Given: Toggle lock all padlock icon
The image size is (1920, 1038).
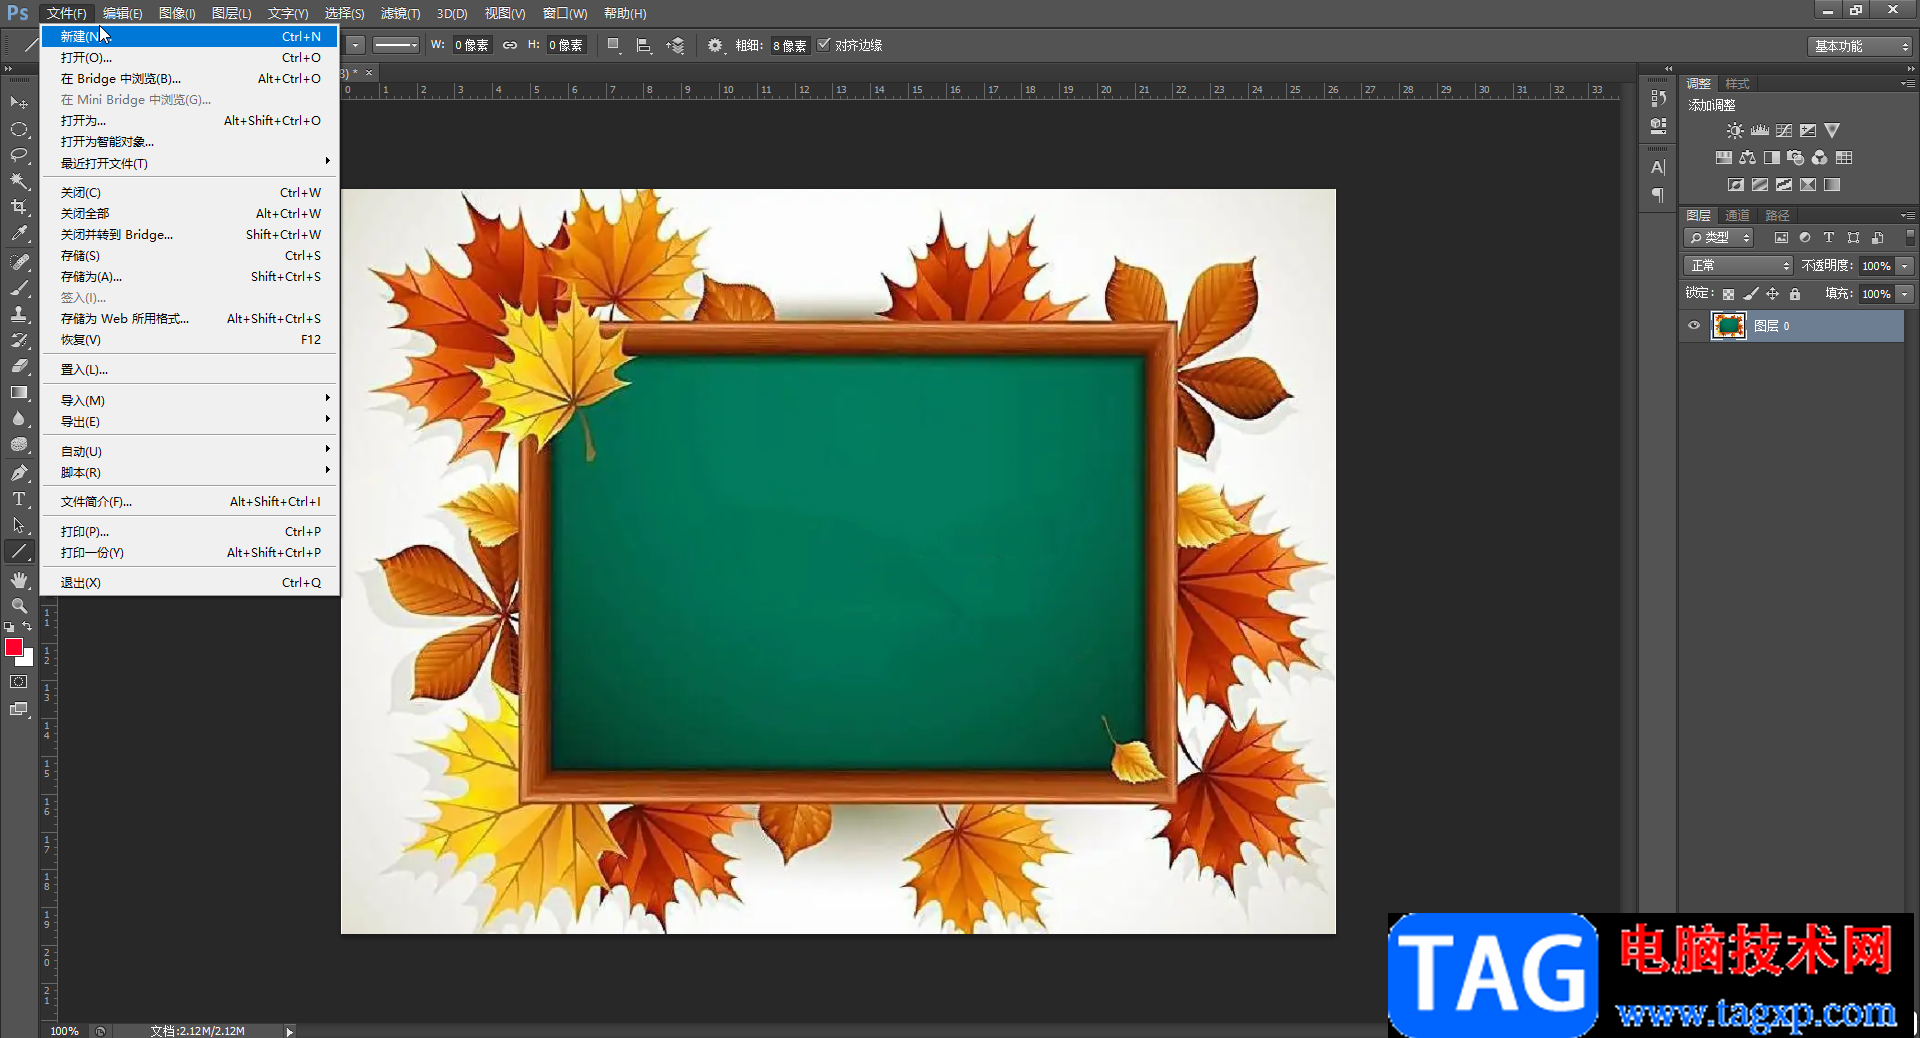Looking at the screenshot, I should coord(1795,294).
